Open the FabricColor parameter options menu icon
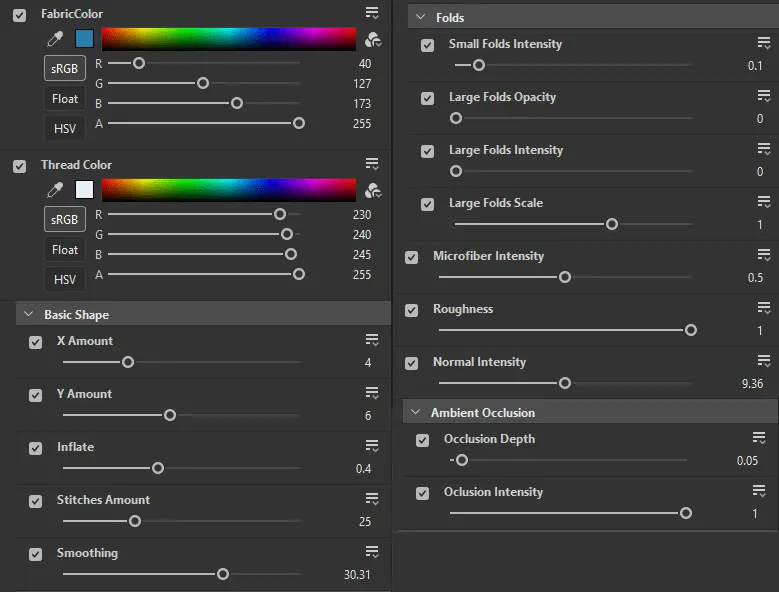This screenshot has height=592, width=779. point(372,13)
